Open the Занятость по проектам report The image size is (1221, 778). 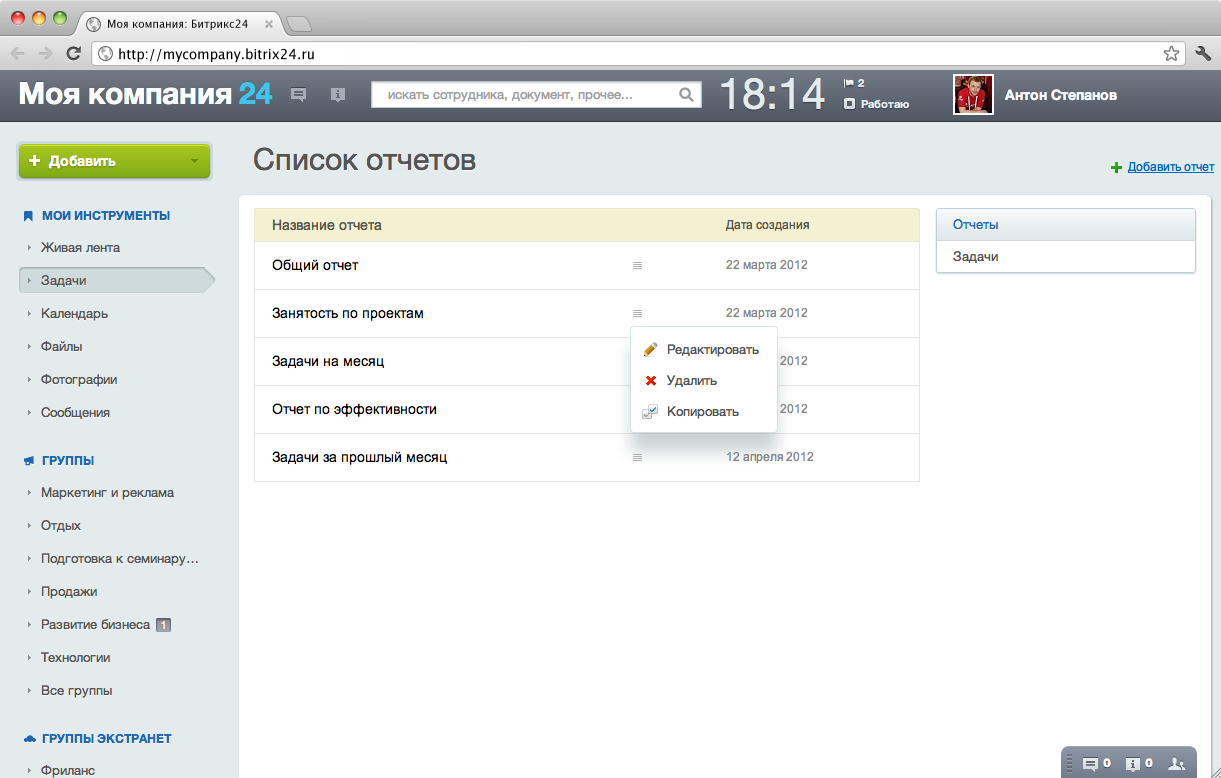tap(348, 313)
